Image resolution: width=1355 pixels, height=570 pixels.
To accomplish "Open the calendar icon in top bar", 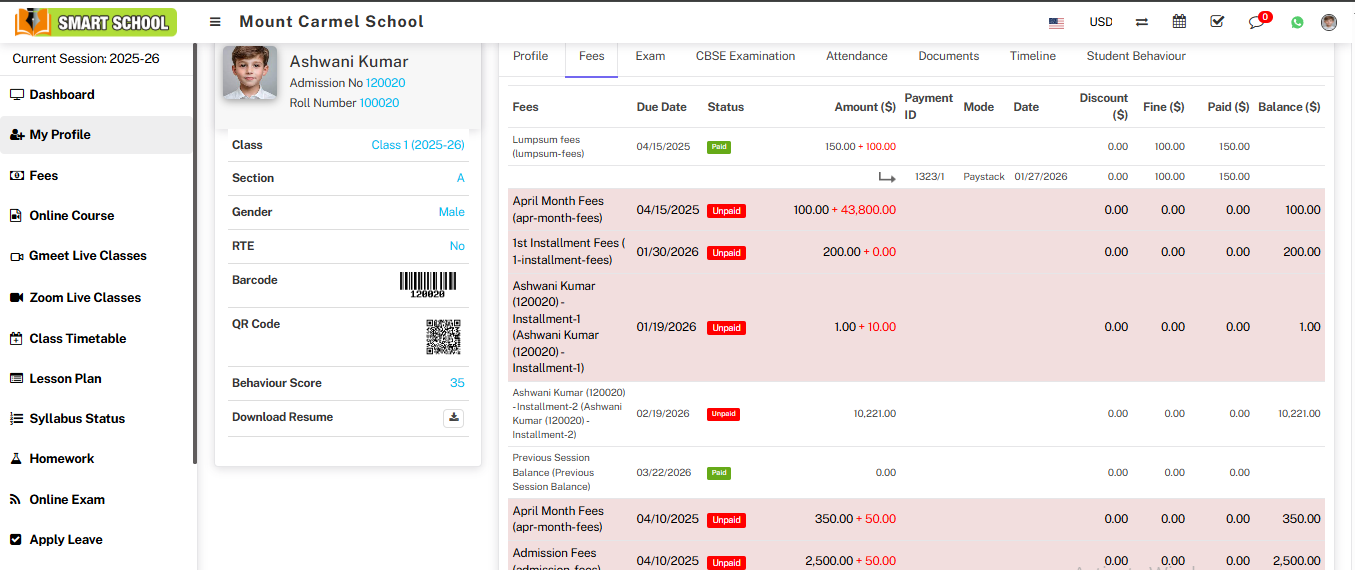I will coord(1179,22).
